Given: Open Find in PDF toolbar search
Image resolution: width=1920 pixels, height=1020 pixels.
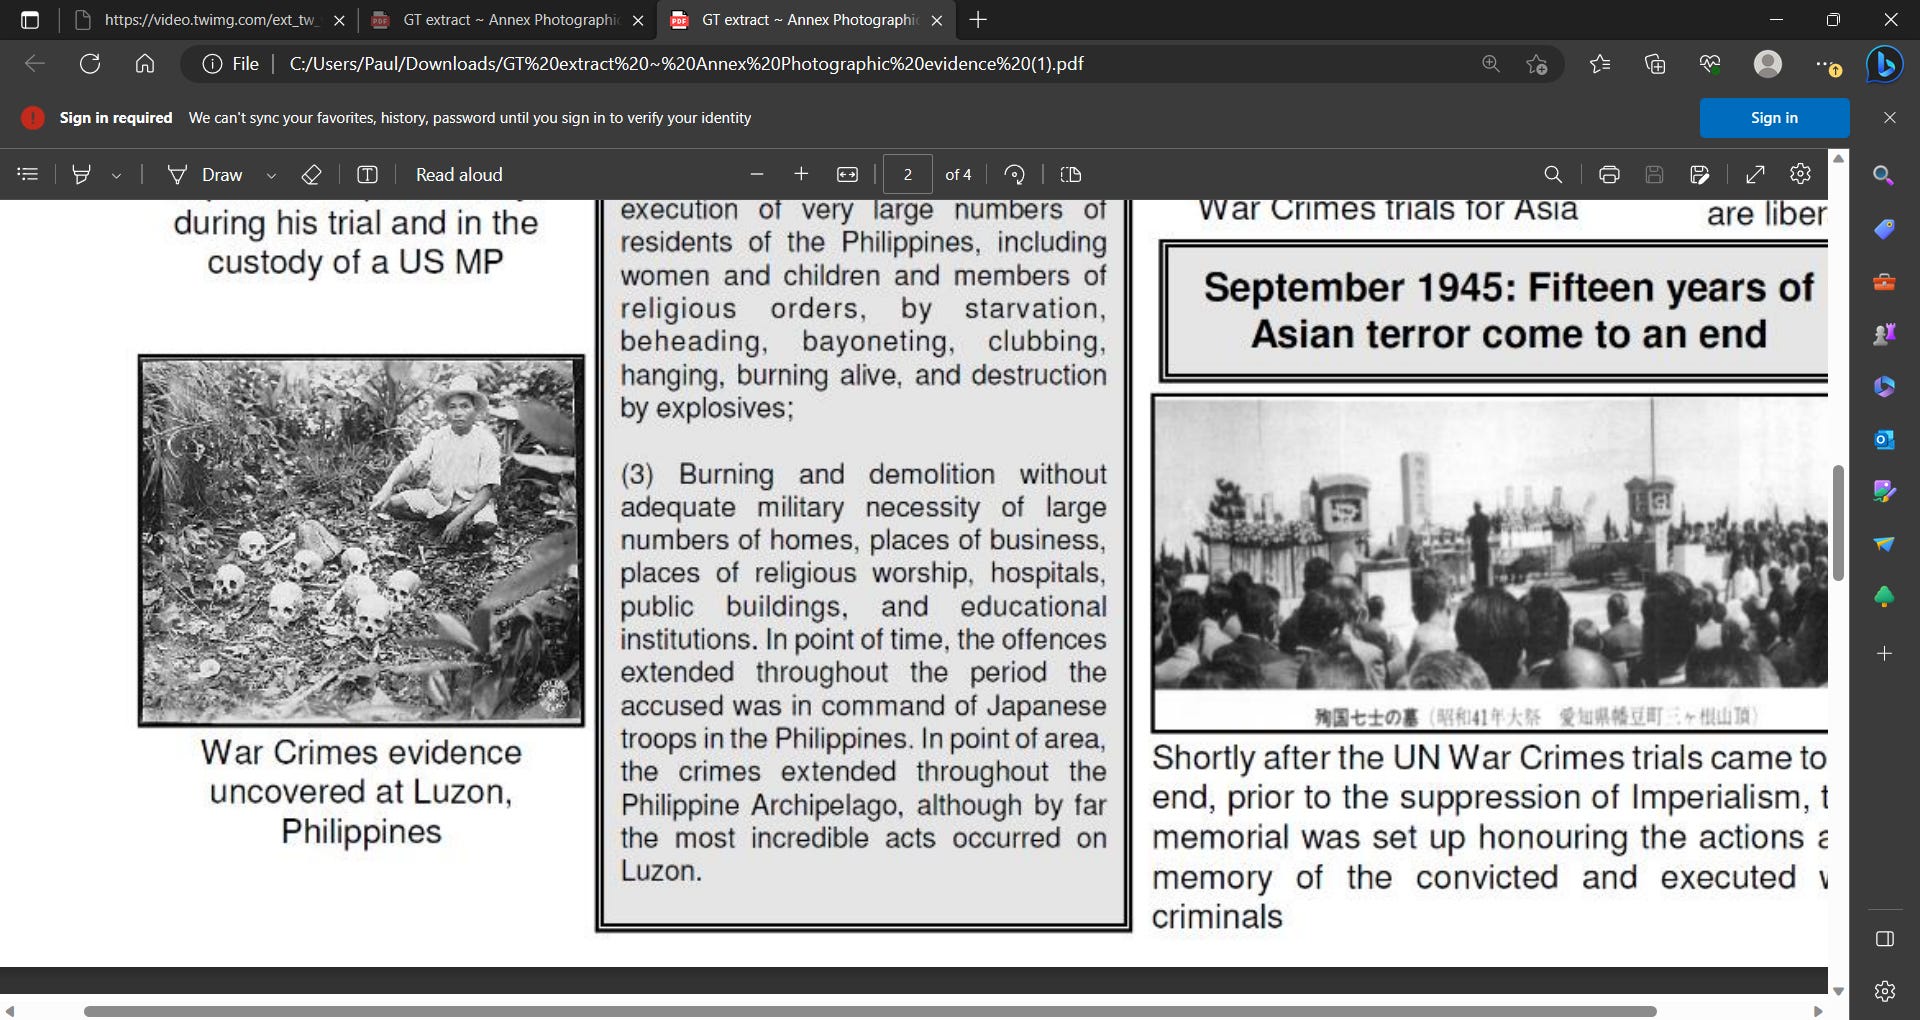Looking at the screenshot, I should 1553,174.
